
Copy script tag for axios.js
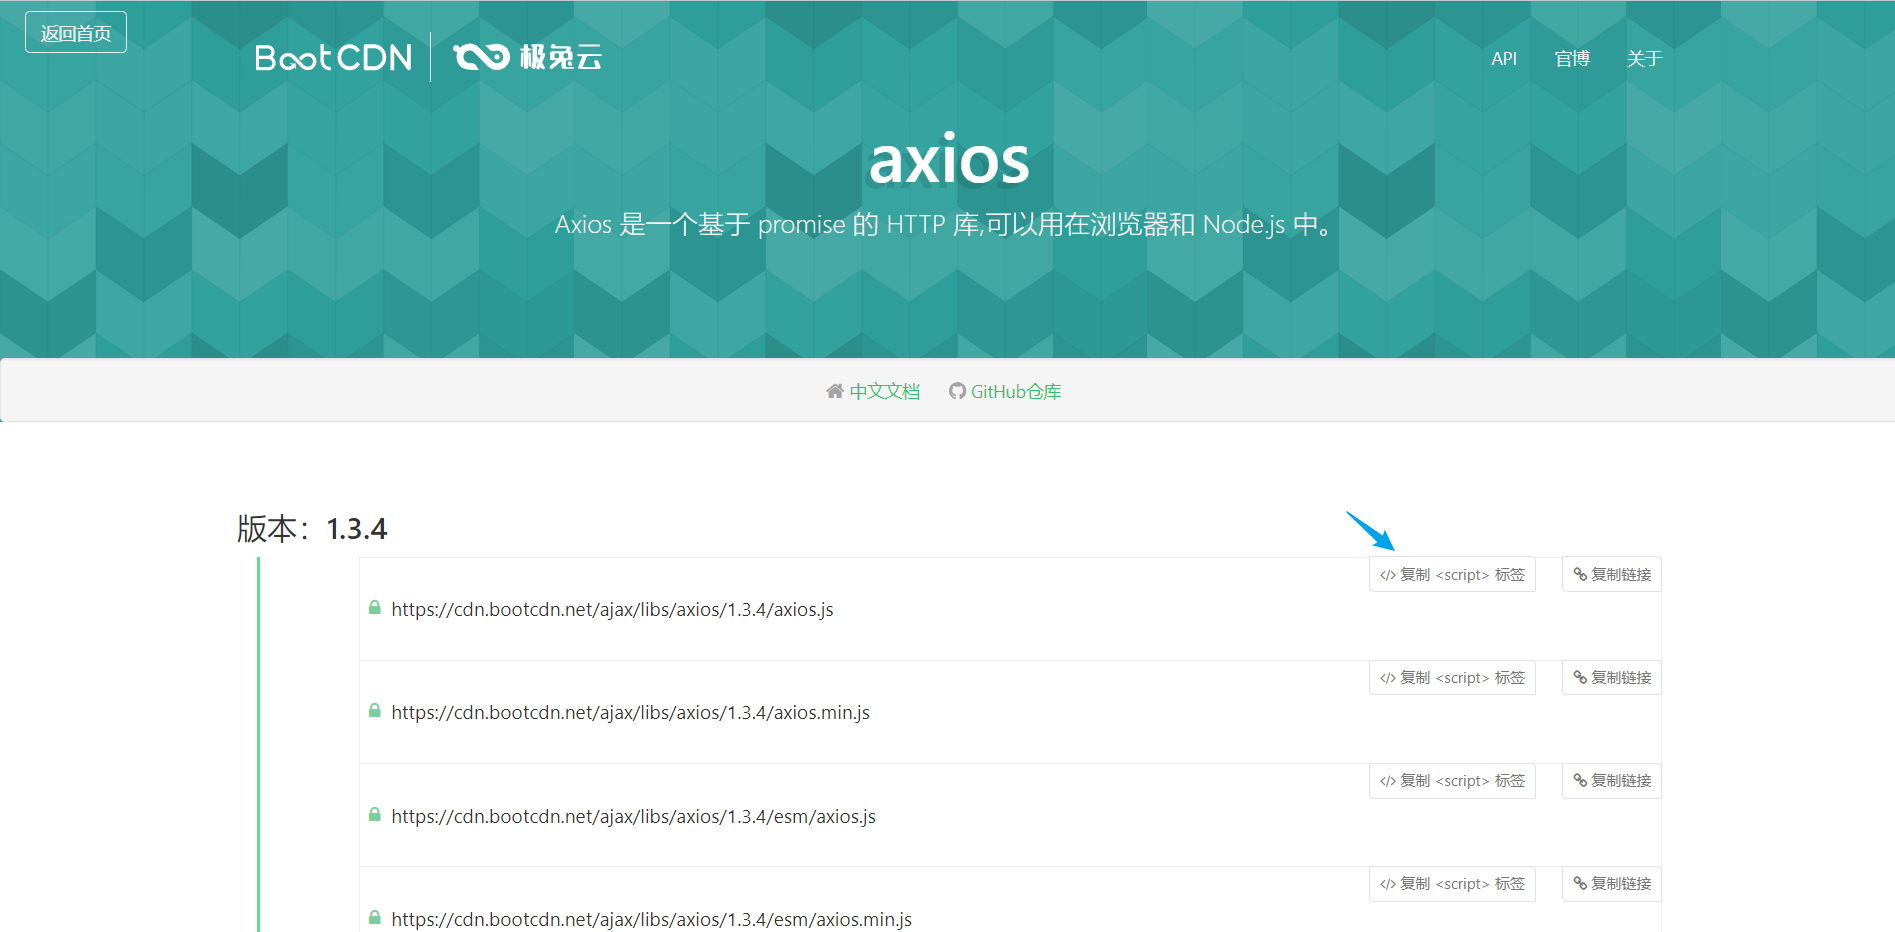coord(1452,575)
